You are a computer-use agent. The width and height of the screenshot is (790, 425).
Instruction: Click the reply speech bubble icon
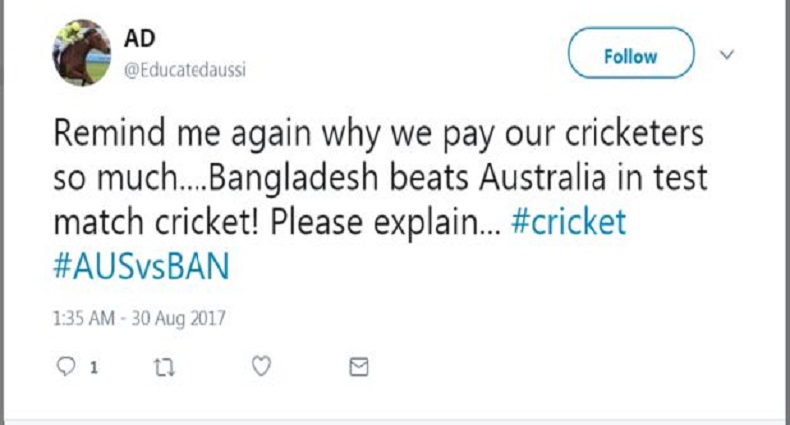coord(66,367)
